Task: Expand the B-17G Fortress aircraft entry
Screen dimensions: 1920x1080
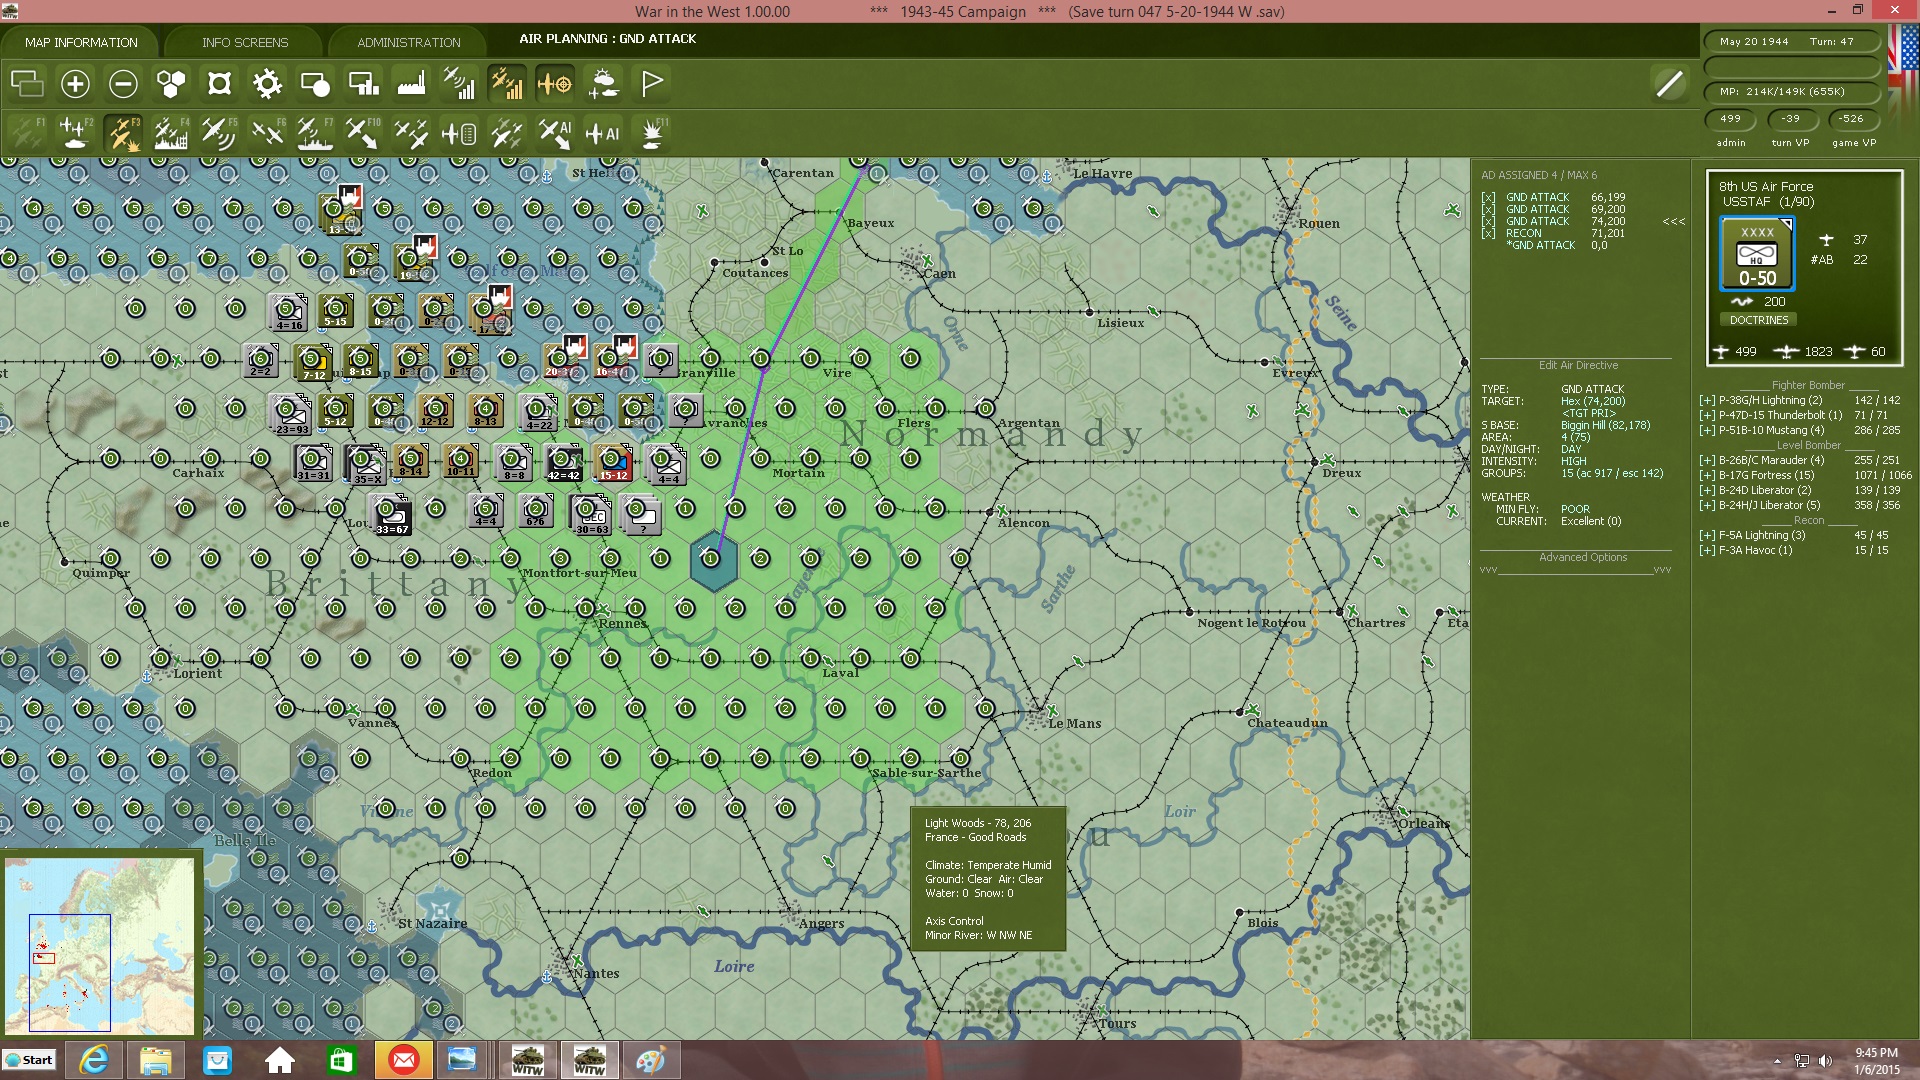Action: pos(1707,475)
